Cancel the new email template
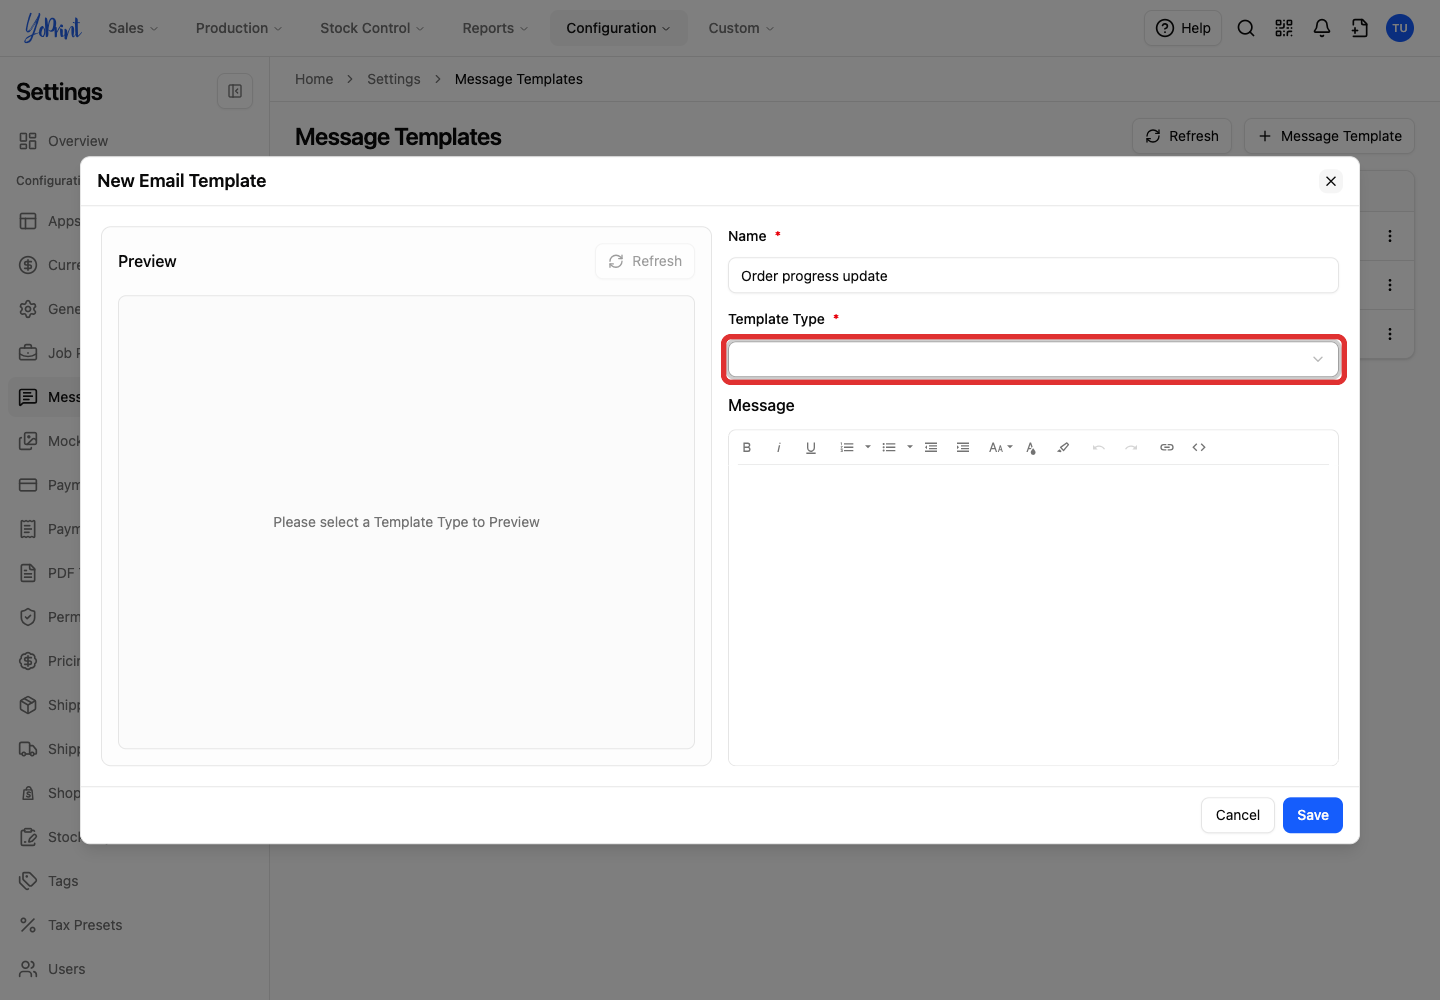The width and height of the screenshot is (1440, 1000). point(1238,815)
